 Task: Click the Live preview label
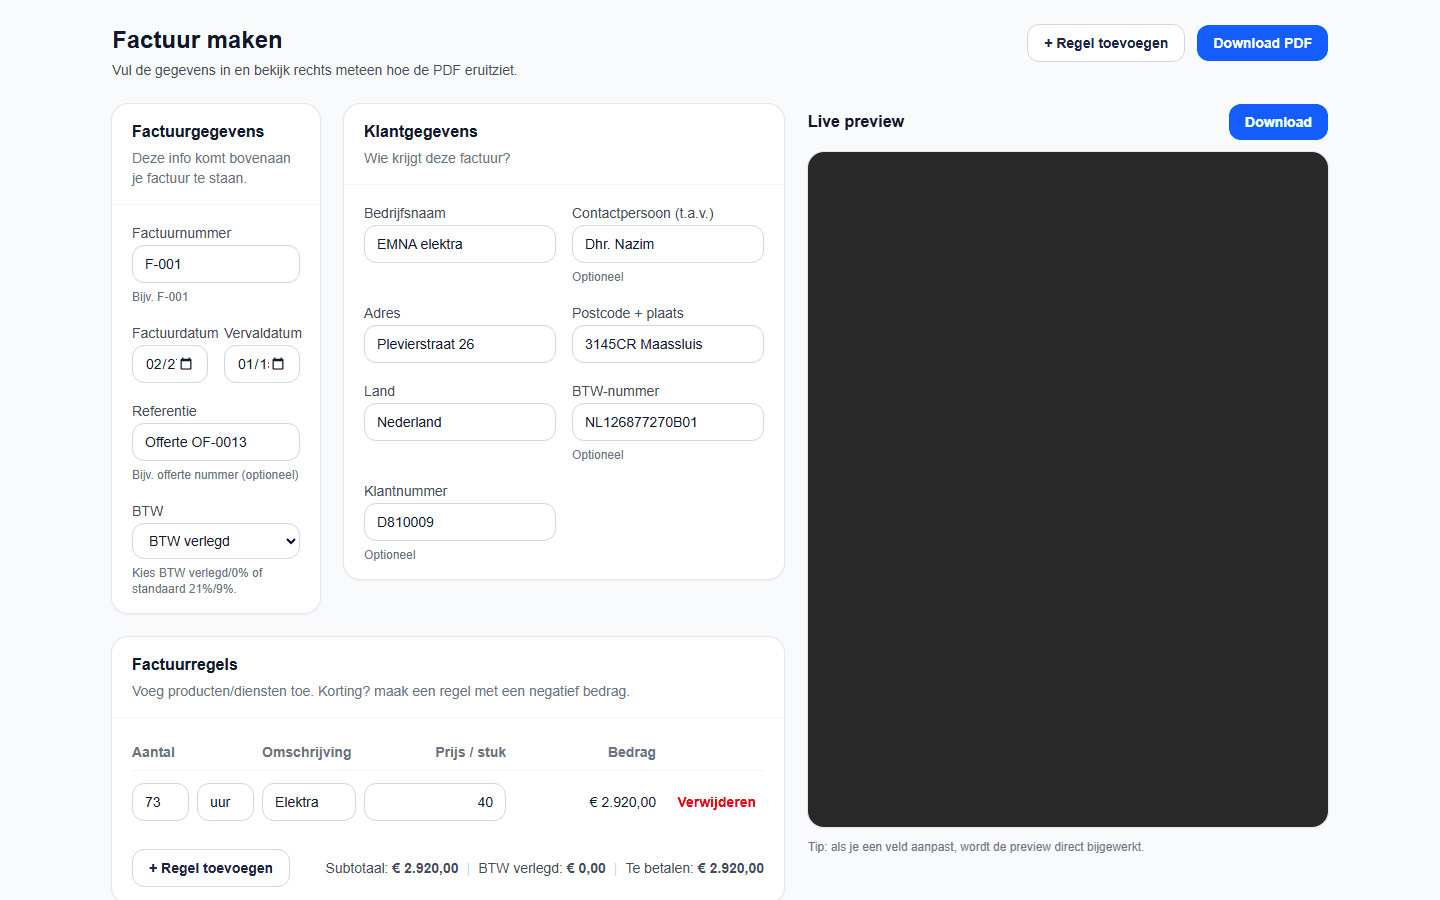pos(856,121)
